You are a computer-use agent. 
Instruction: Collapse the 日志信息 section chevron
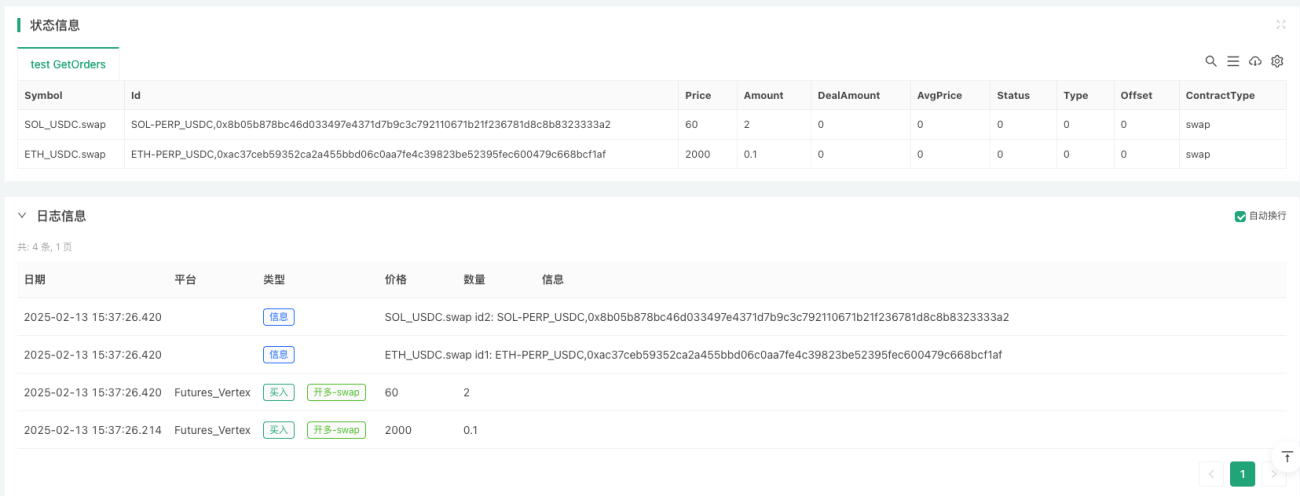pyautogui.click(x=22, y=216)
